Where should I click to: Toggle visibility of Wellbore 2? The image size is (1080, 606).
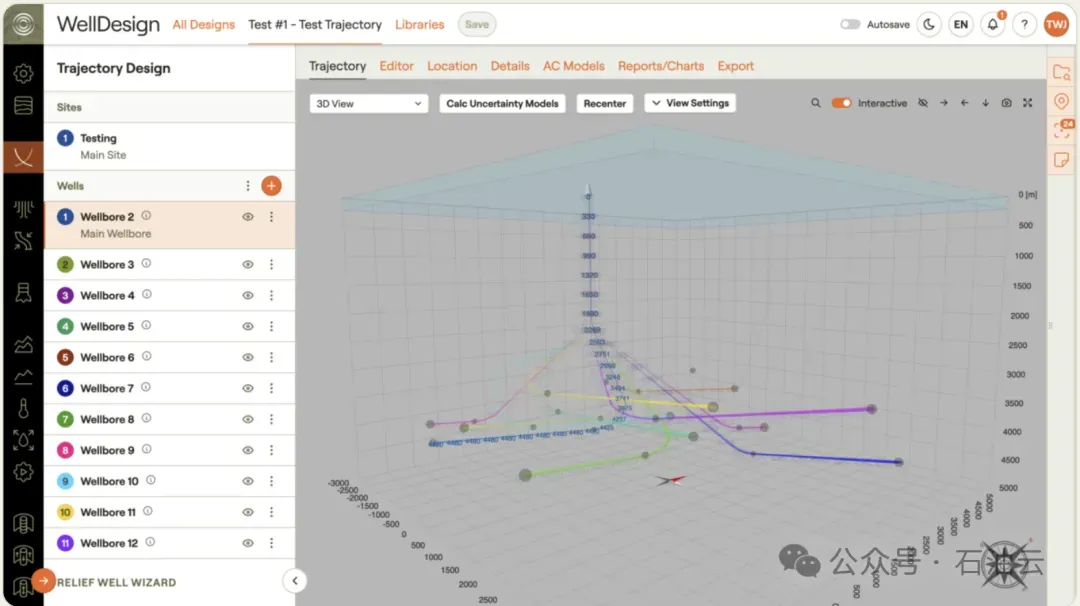coord(248,216)
